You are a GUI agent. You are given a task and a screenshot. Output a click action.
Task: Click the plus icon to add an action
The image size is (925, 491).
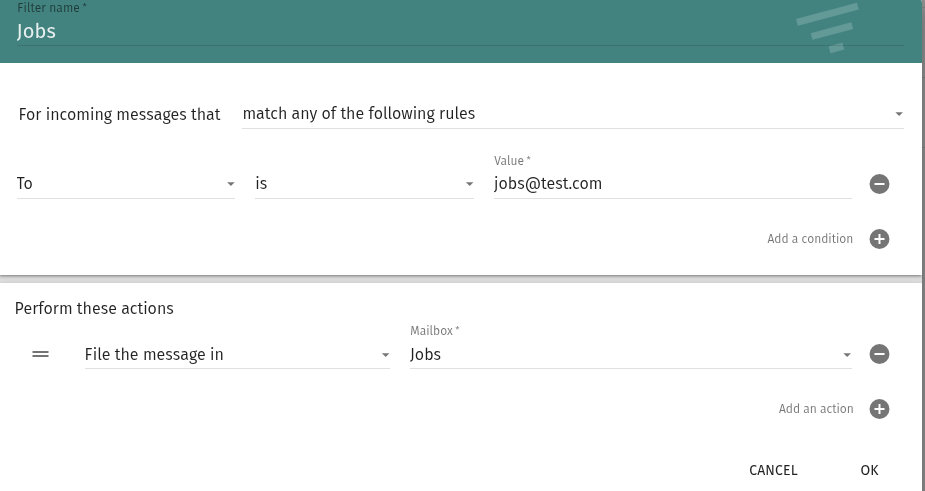point(879,409)
